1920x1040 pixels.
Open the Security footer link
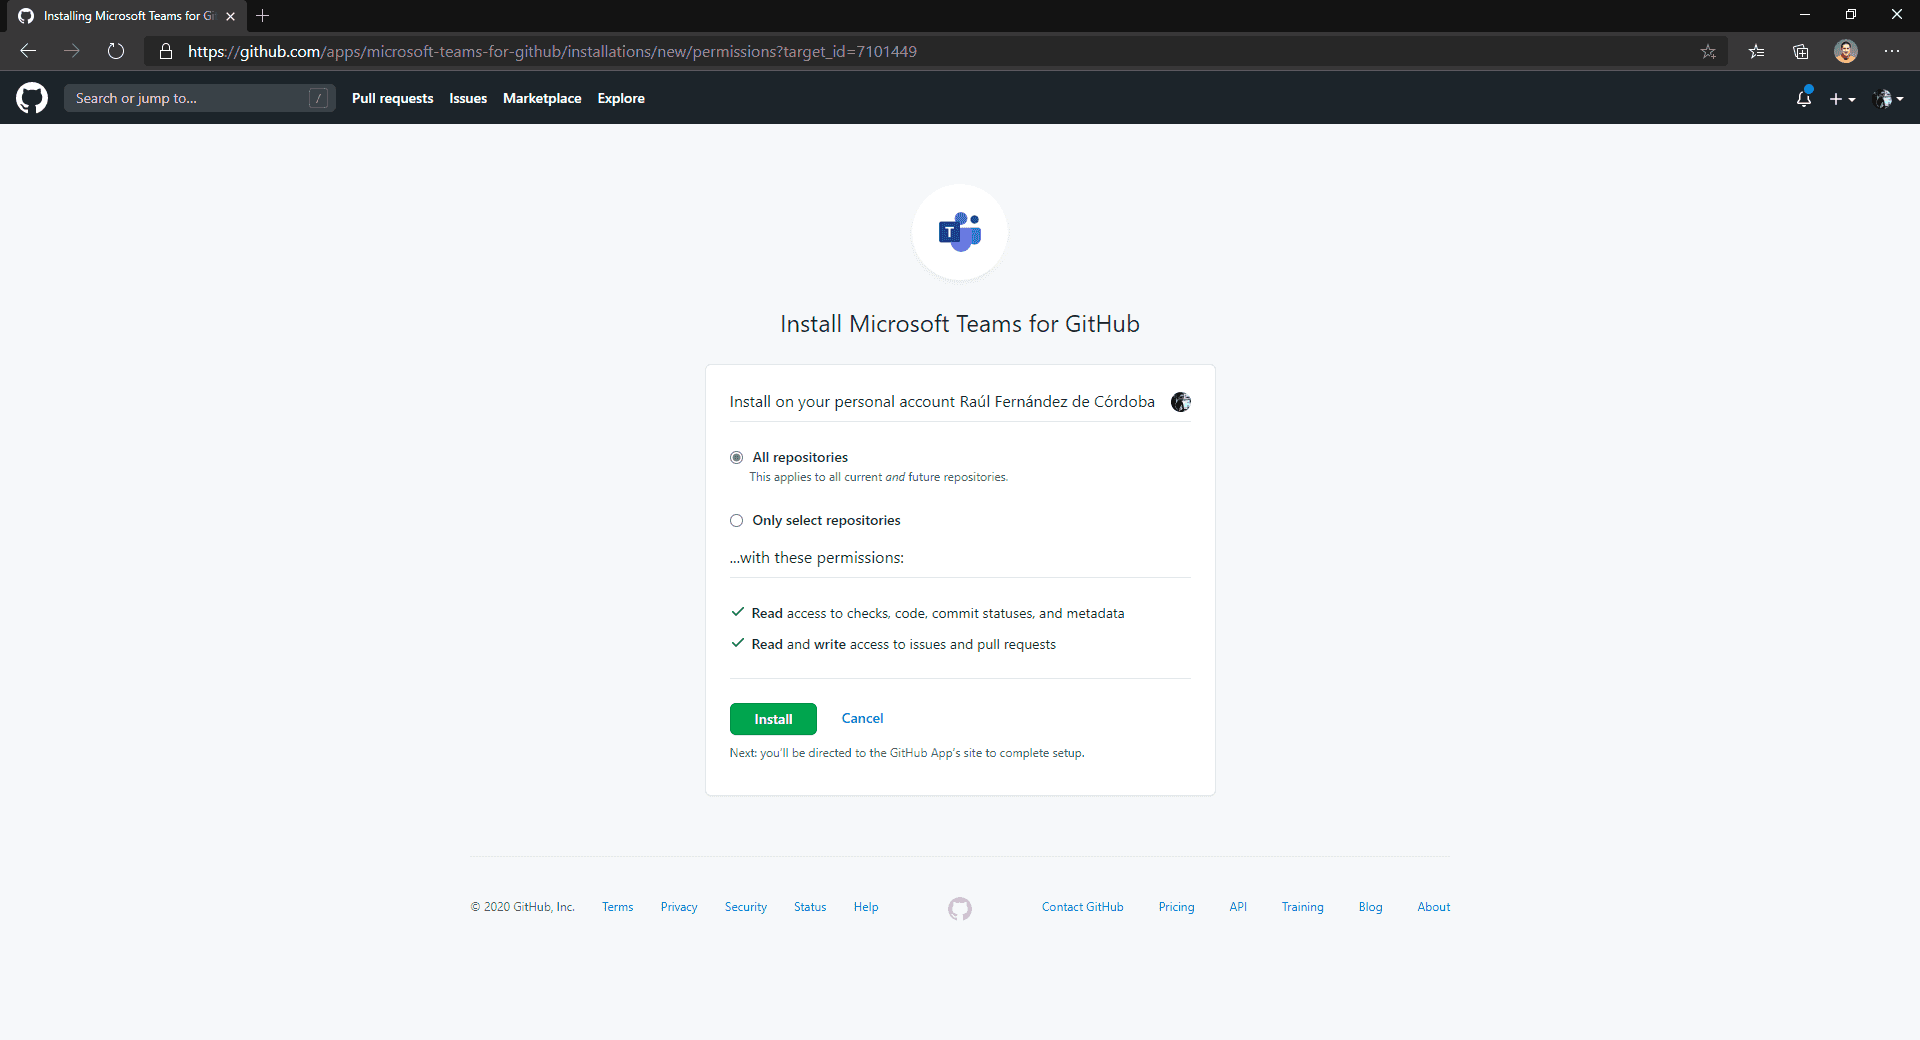746,907
